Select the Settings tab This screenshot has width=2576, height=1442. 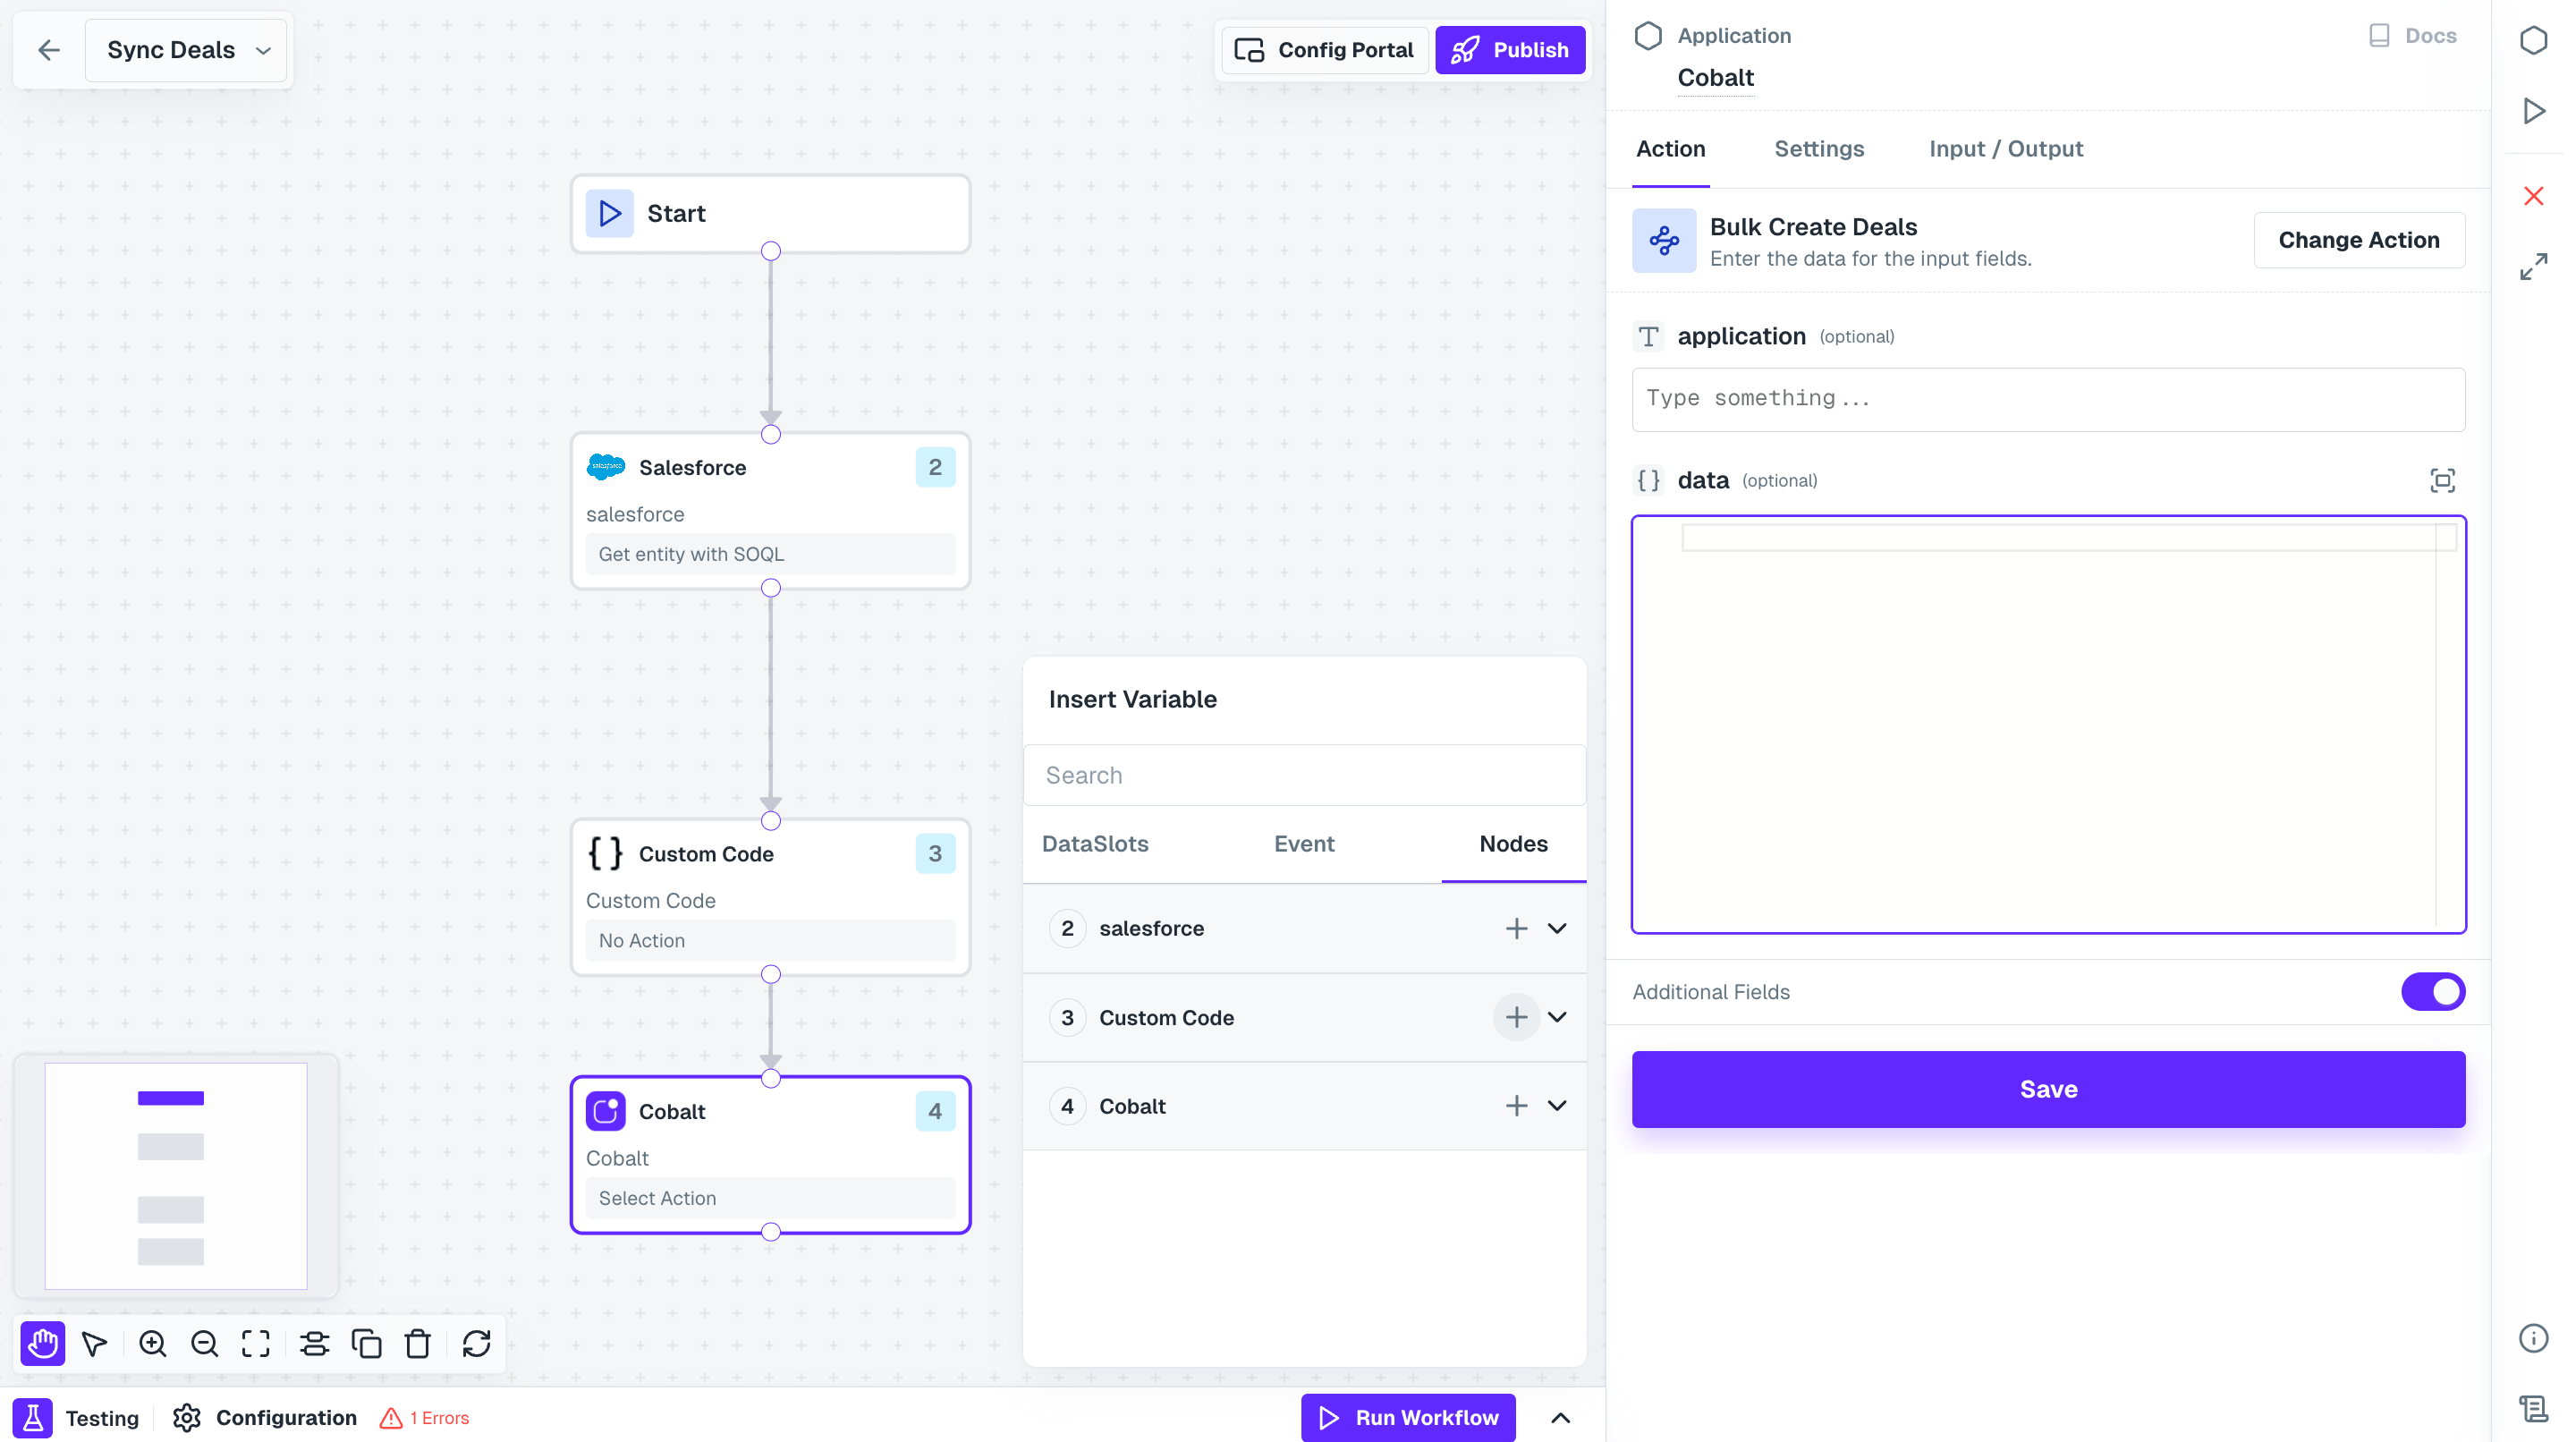click(1819, 149)
